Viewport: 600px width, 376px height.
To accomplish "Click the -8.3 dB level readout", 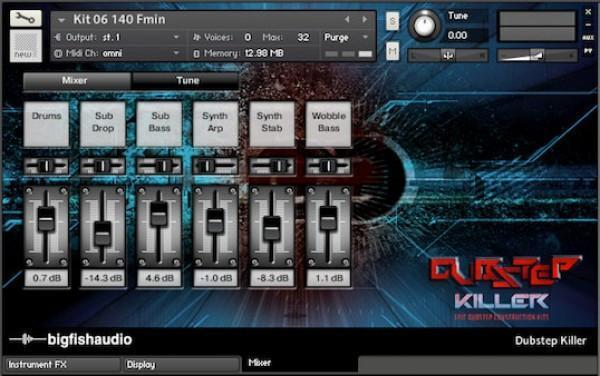I will 272,278.
